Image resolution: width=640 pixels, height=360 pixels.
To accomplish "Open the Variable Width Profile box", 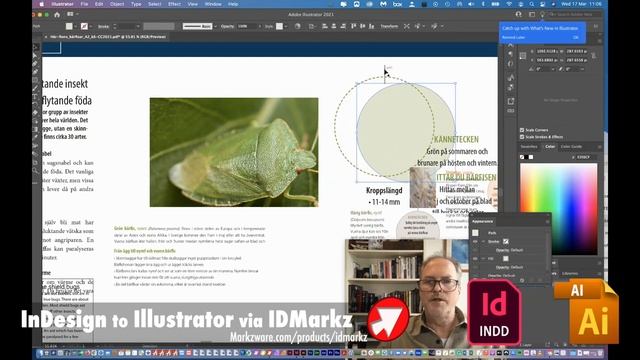I will (x=159, y=26).
